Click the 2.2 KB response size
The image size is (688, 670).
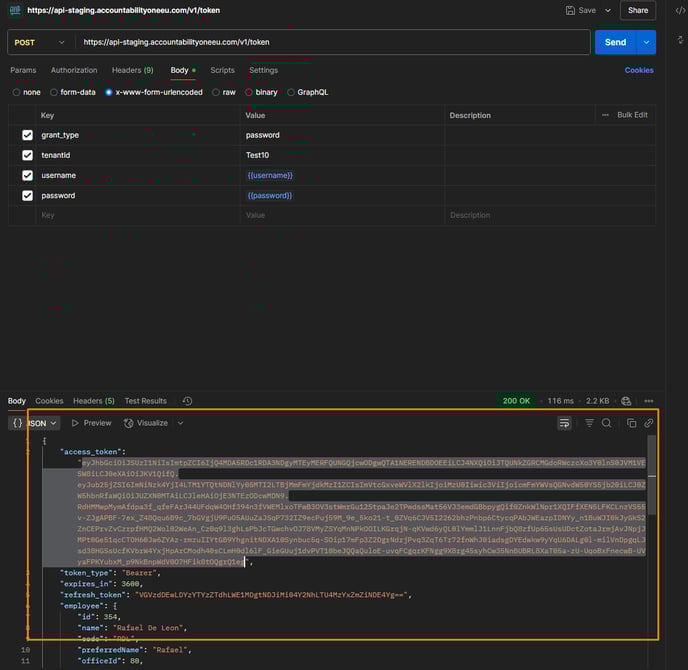click(597, 401)
